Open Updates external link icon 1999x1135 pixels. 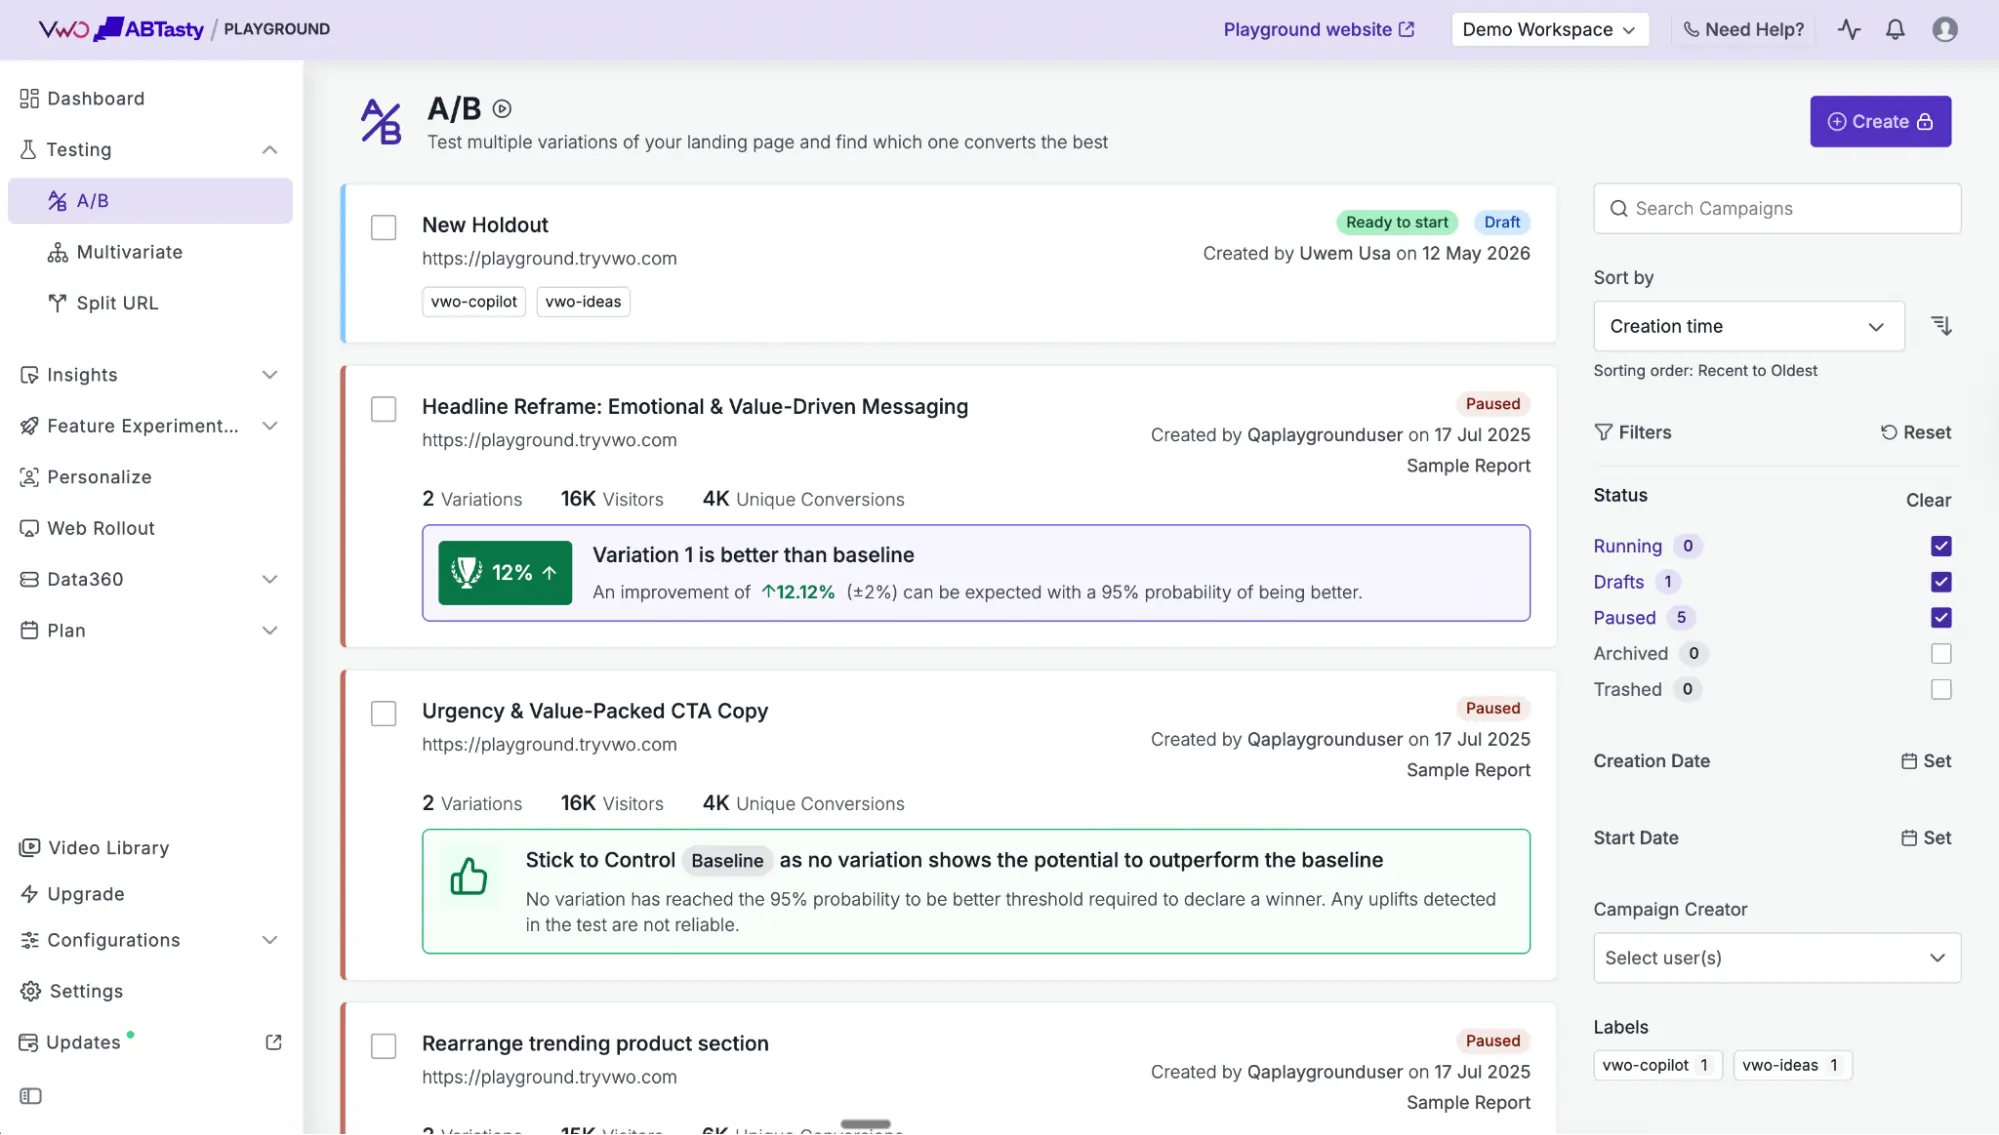coord(273,1042)
